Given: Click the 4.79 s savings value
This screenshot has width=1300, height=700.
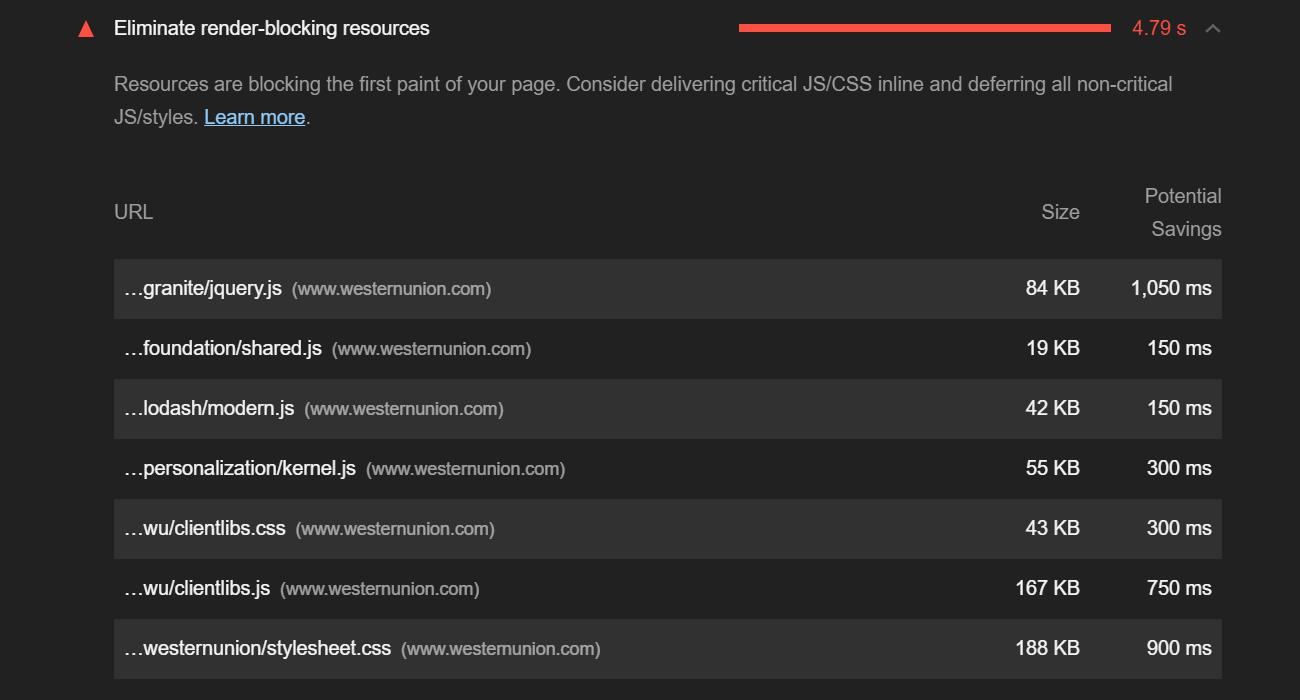Looking at the screenshot, I should coord(1159,28).
